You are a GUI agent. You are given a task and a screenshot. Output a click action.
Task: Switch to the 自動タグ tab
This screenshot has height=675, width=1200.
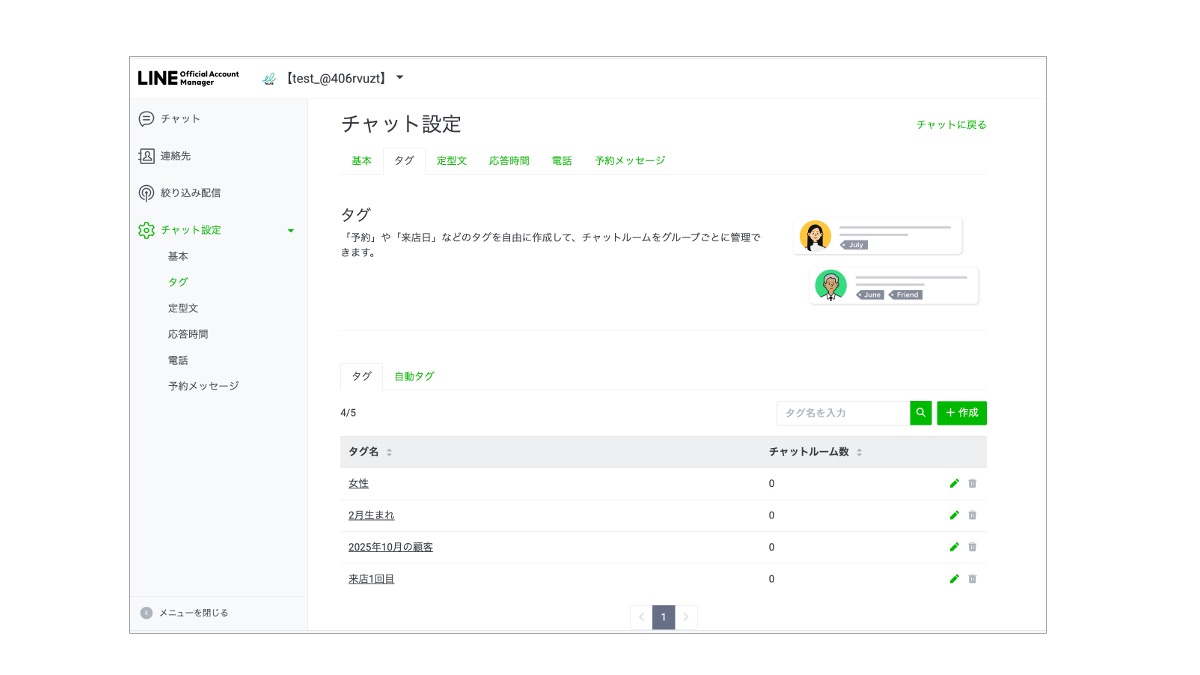tap(414, 376)
